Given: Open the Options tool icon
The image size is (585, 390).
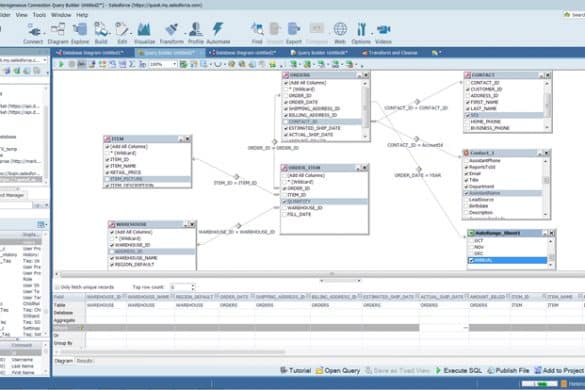Looking at the screenshot, I should pos(361,34).
